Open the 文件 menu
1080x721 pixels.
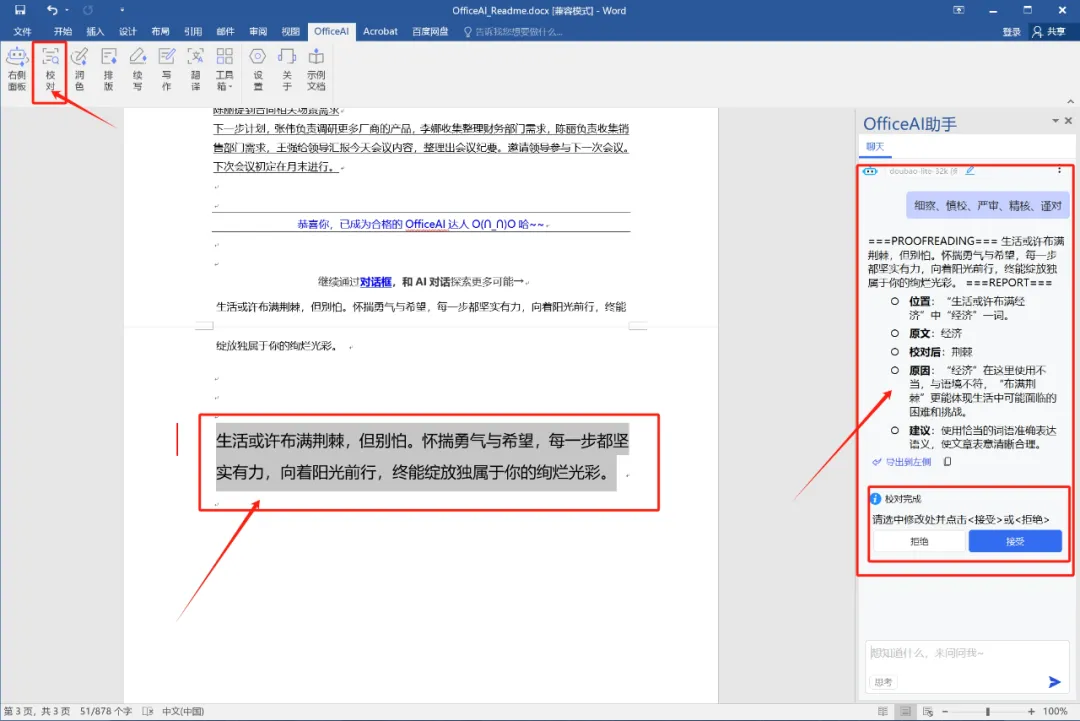coord(23,32)
